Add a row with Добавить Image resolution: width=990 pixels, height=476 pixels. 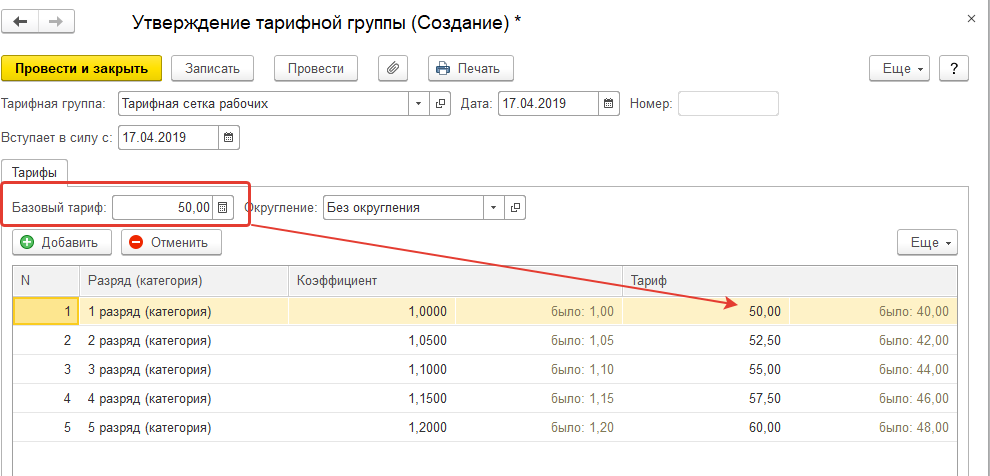pyautogui.click(x=59, y=242)
